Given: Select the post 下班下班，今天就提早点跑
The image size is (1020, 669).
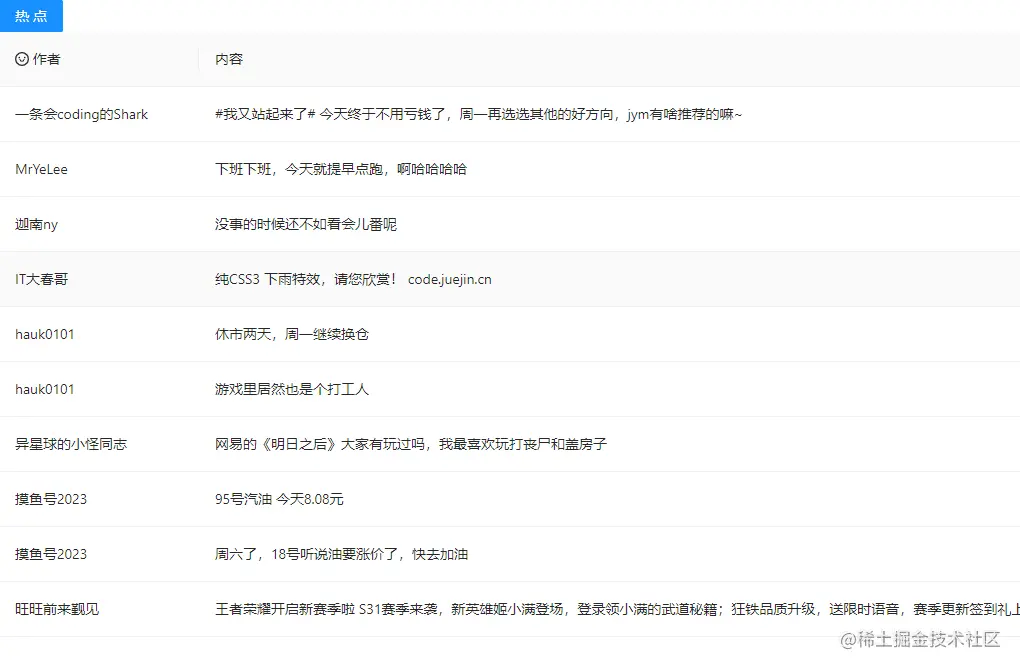Looking at the screenshot, I should (x=341, y=169).
